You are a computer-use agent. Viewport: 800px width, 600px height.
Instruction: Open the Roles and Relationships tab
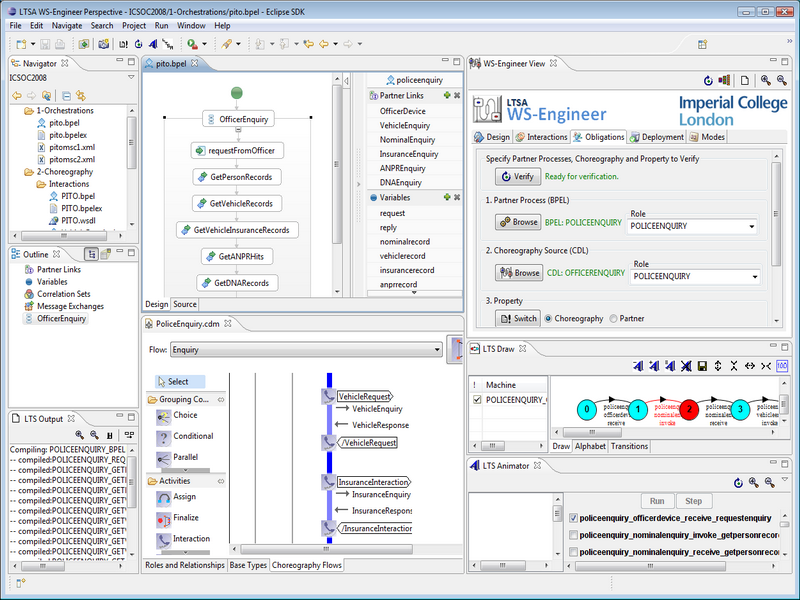(x=184, y=565)
